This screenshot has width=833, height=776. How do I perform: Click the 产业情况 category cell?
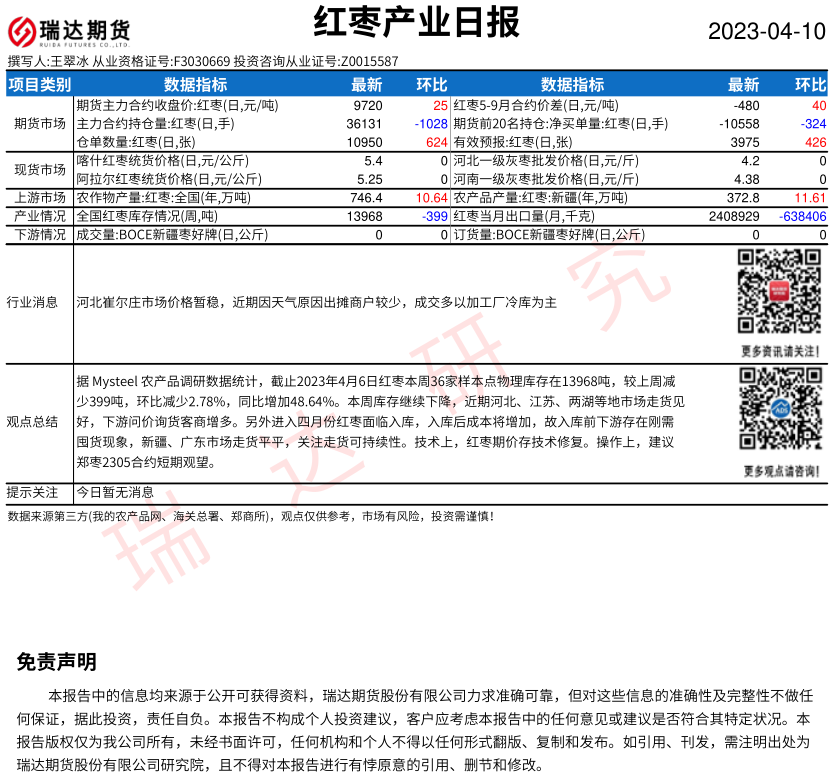click(x=40, y=216)
